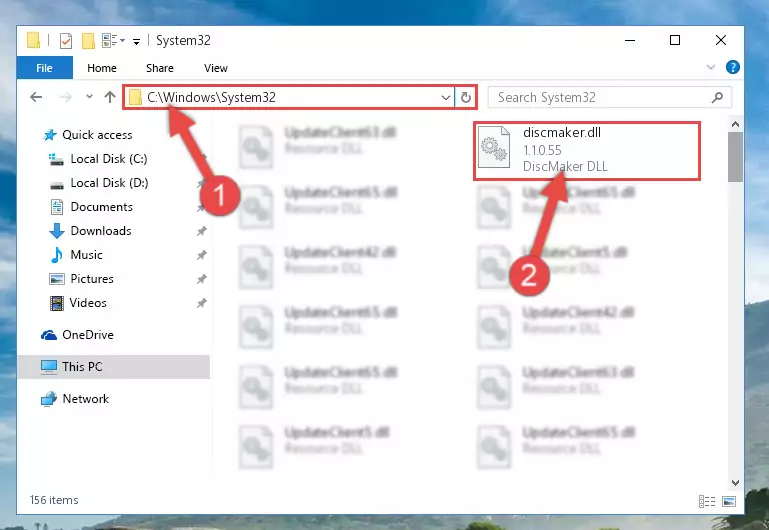Select the discmaker.dll file
Screen dimensions: 769x530
[587, 151]
